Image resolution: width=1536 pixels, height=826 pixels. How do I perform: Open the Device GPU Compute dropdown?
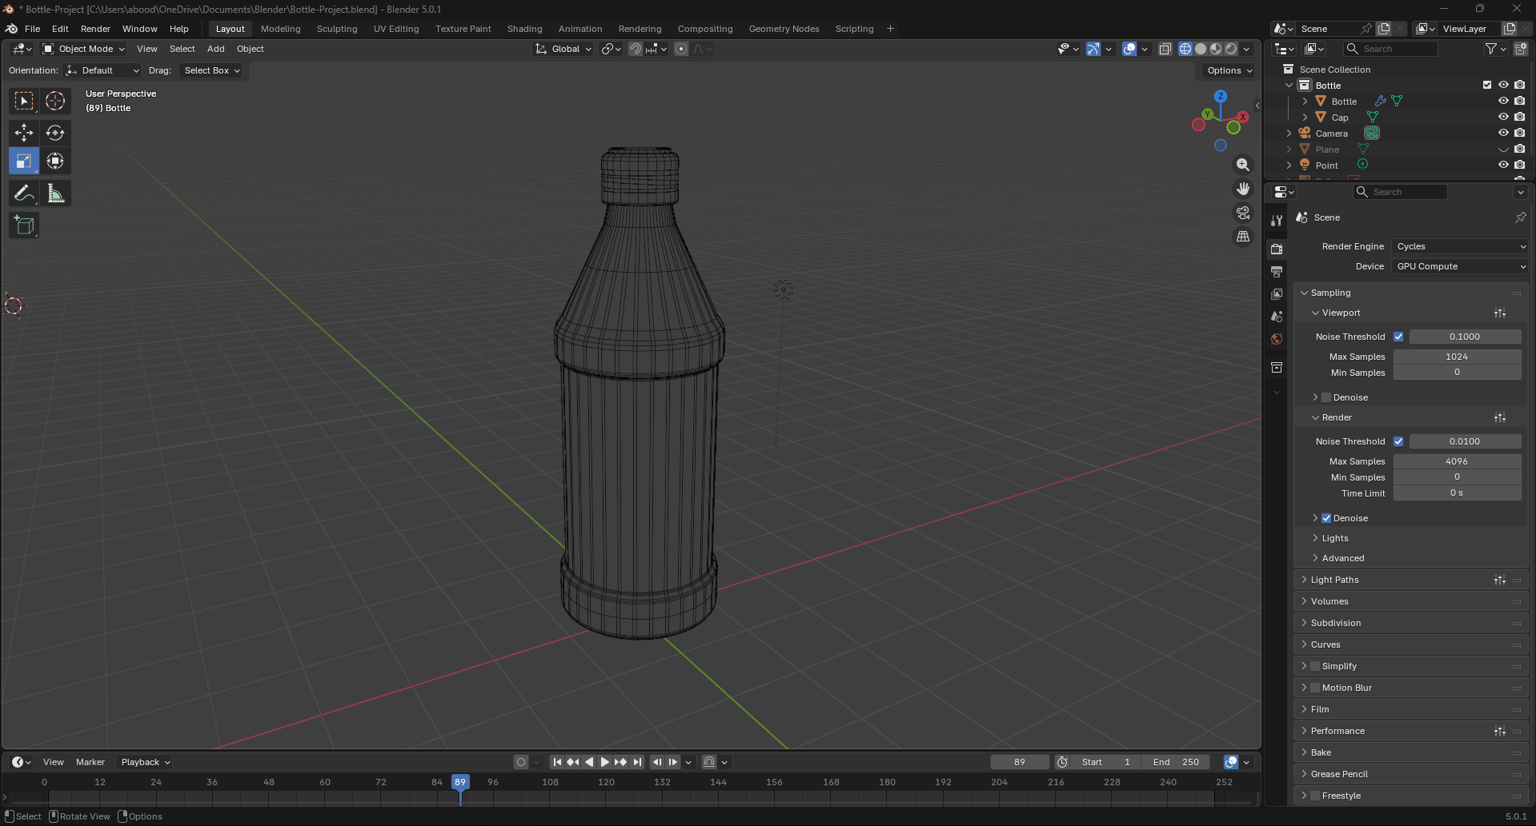coord(1460,267)
